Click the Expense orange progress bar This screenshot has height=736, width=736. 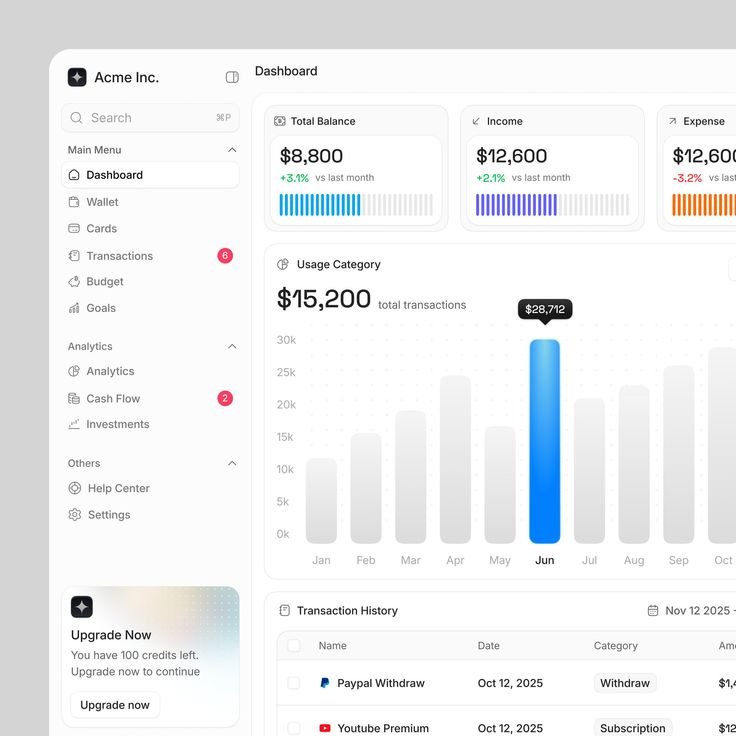tap(704, 205)
